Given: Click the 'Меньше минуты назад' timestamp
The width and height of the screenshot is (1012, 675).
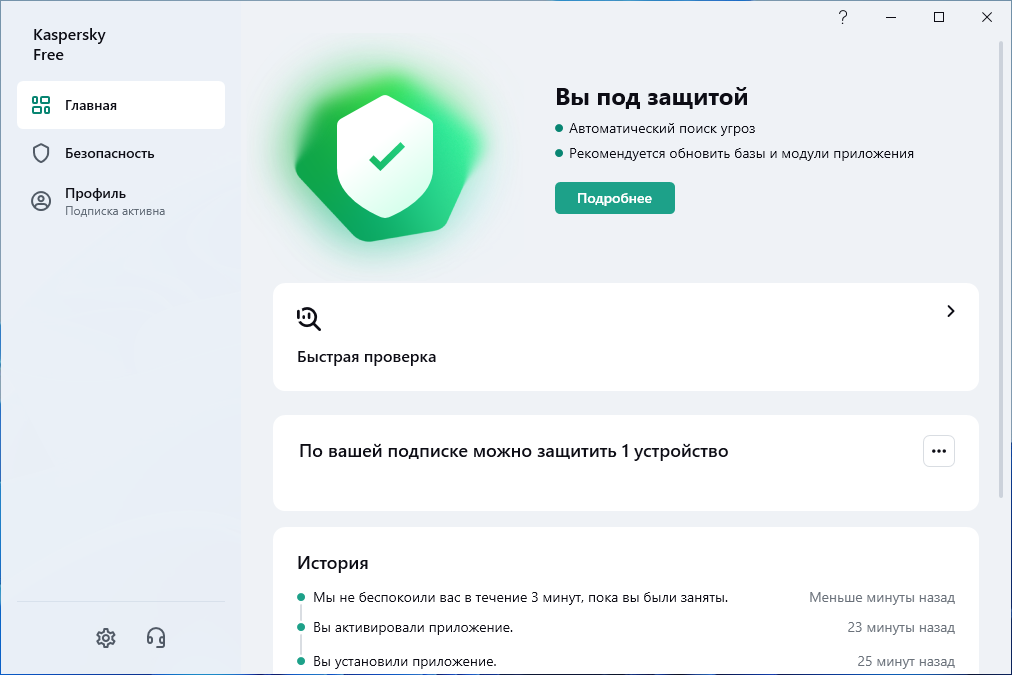Looking at the screenshot, I should [x=882, y=598].
